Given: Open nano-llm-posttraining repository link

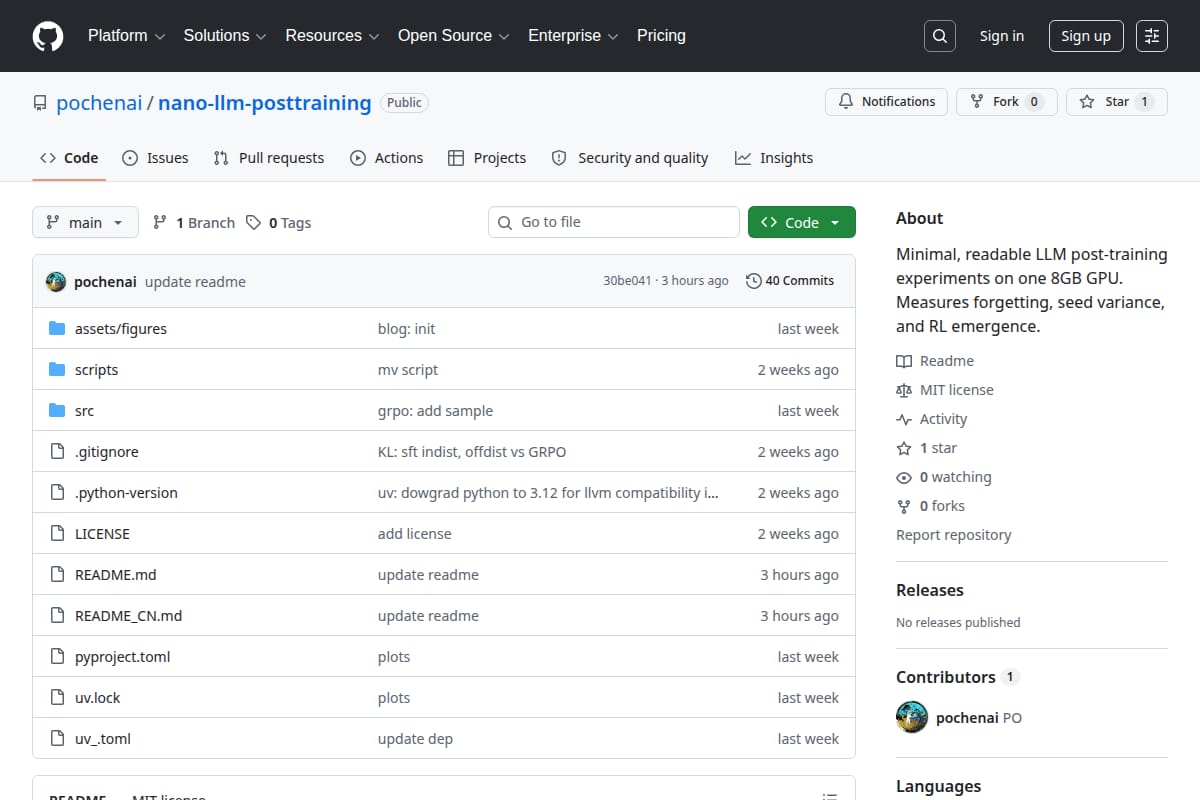Looking at the screenshot, I should [265, 103].
